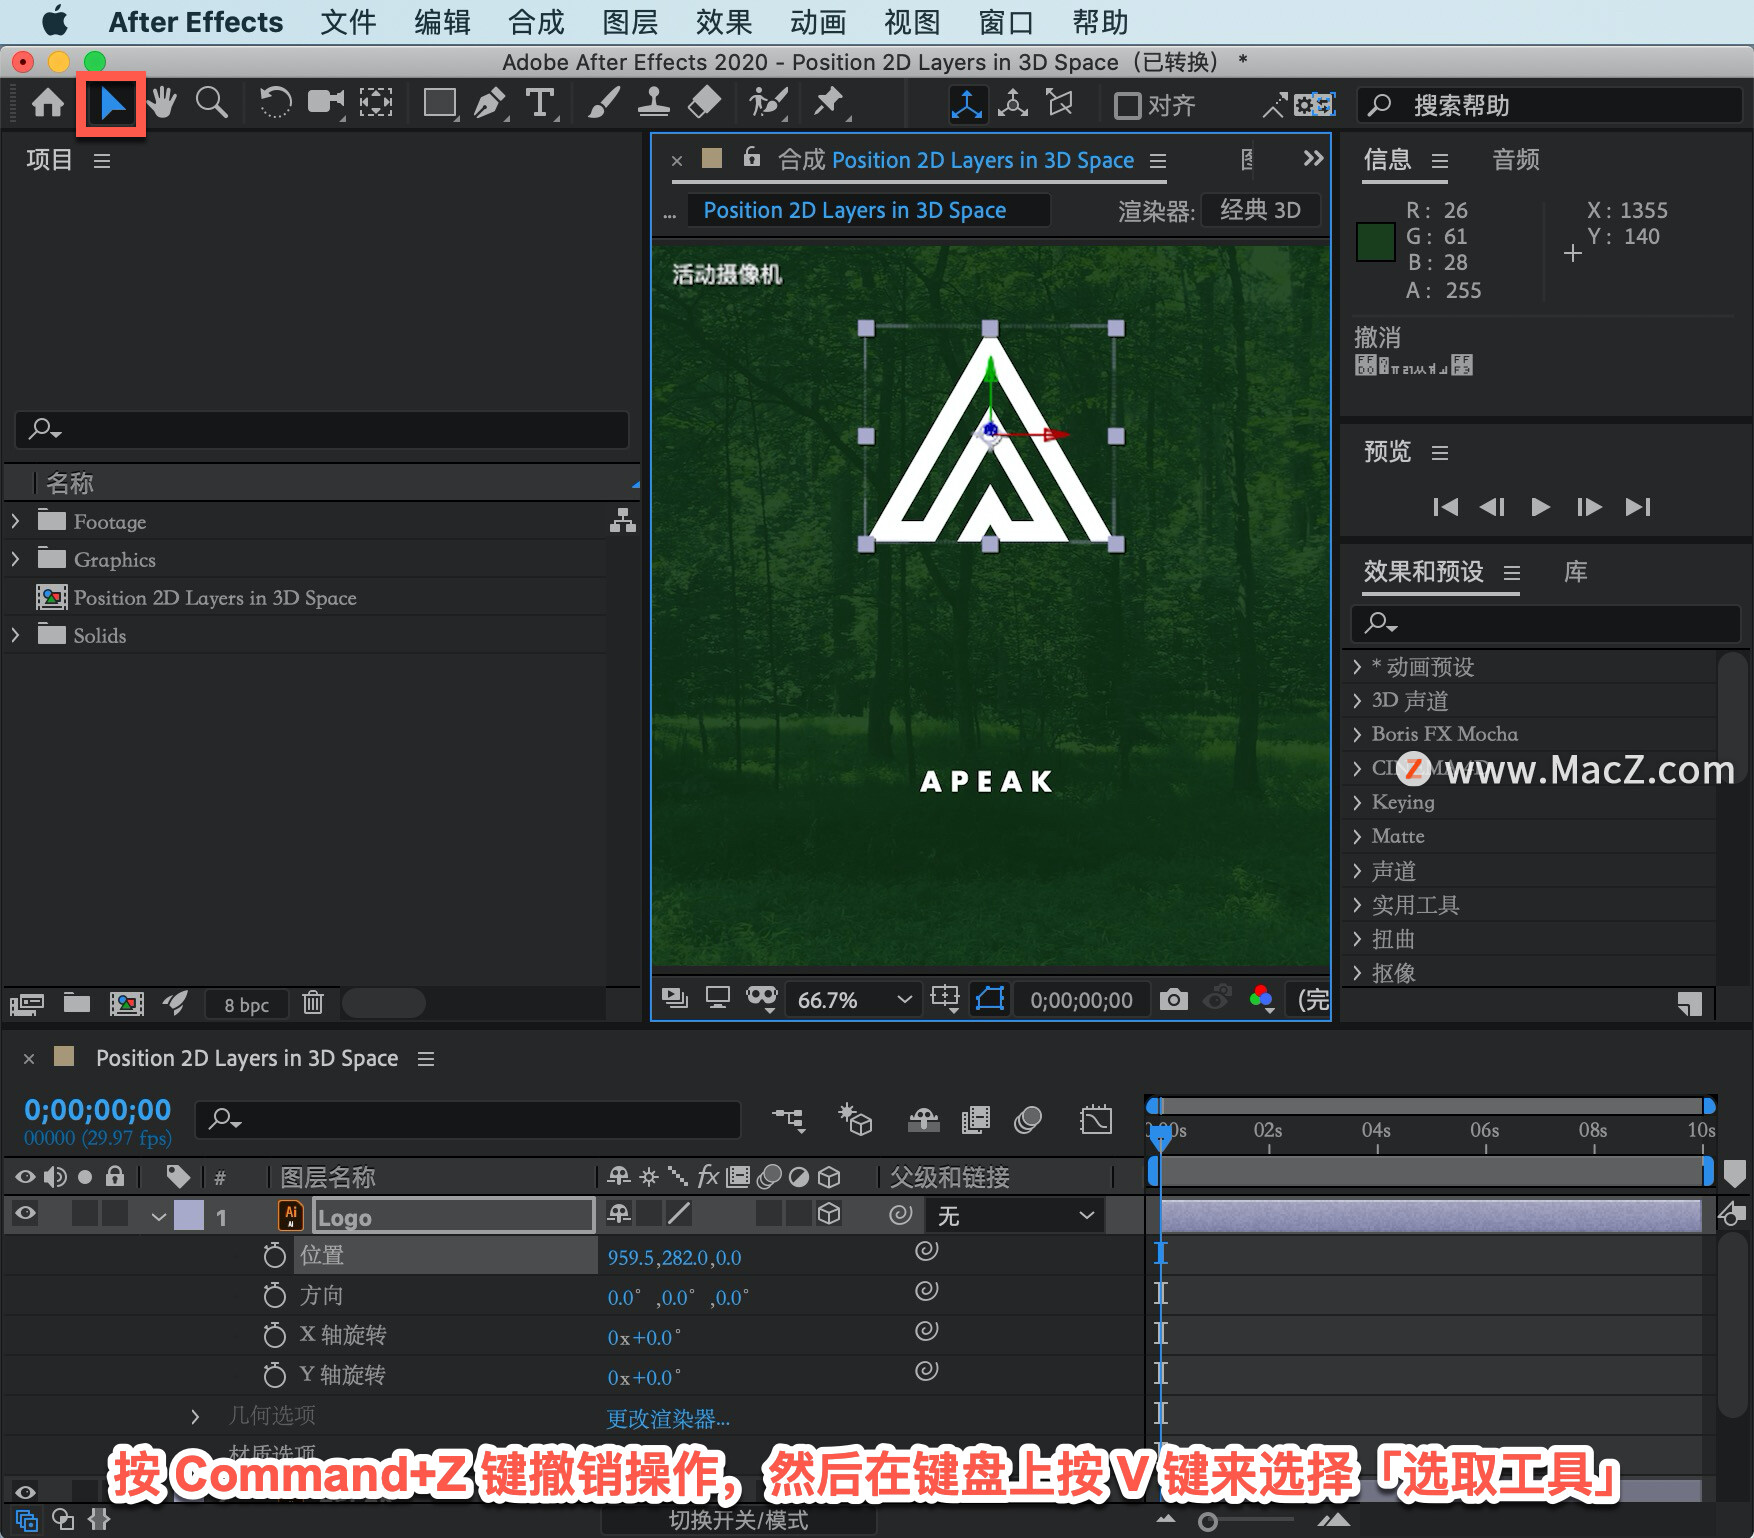Click the Home icon in toolbar
This screenshot has width=1754, height=1538.
coord(48,104)
